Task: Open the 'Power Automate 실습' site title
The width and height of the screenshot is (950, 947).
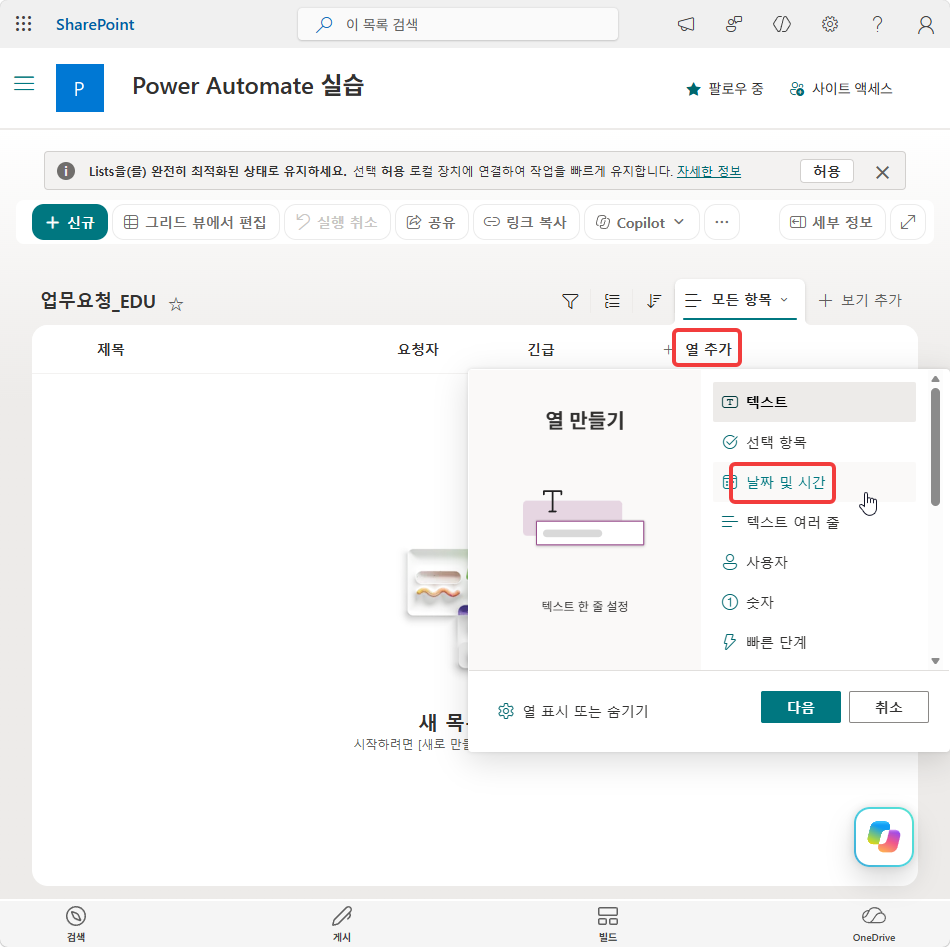Action: pyautogui.click(x=248, y=85)
